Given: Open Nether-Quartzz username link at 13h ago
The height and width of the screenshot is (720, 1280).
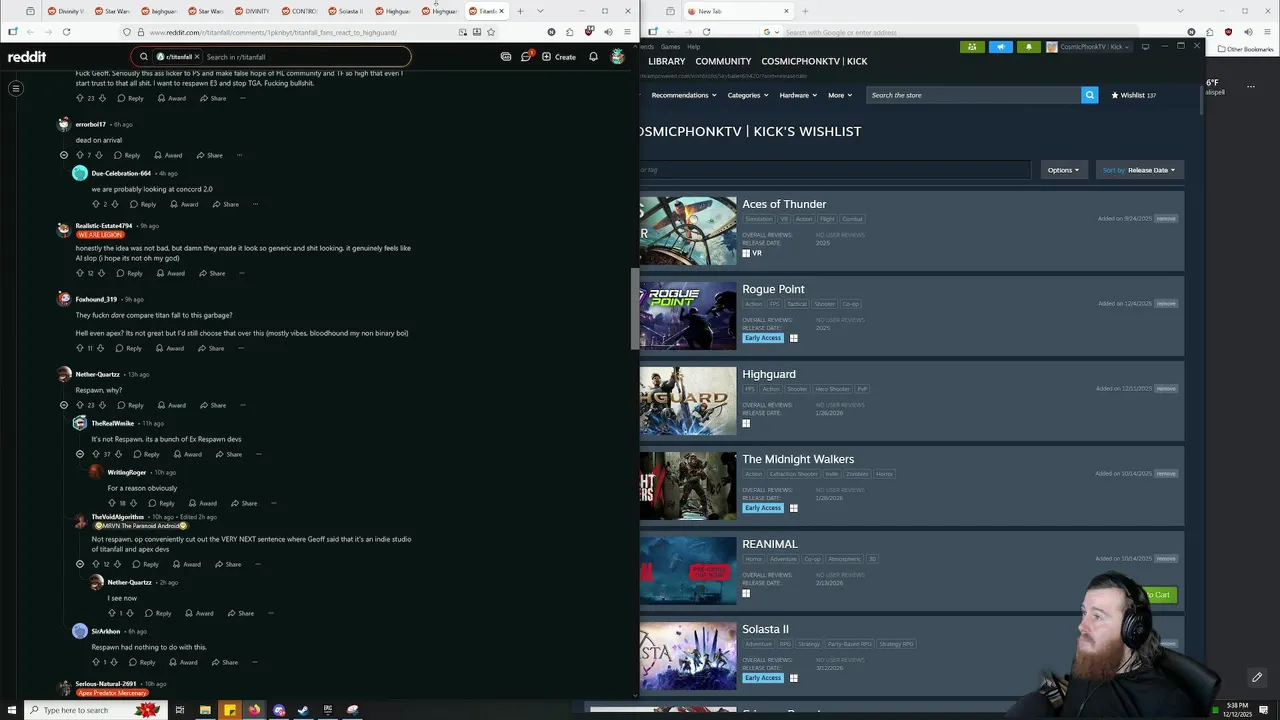Looking at the screenshot, I should 98,374.
